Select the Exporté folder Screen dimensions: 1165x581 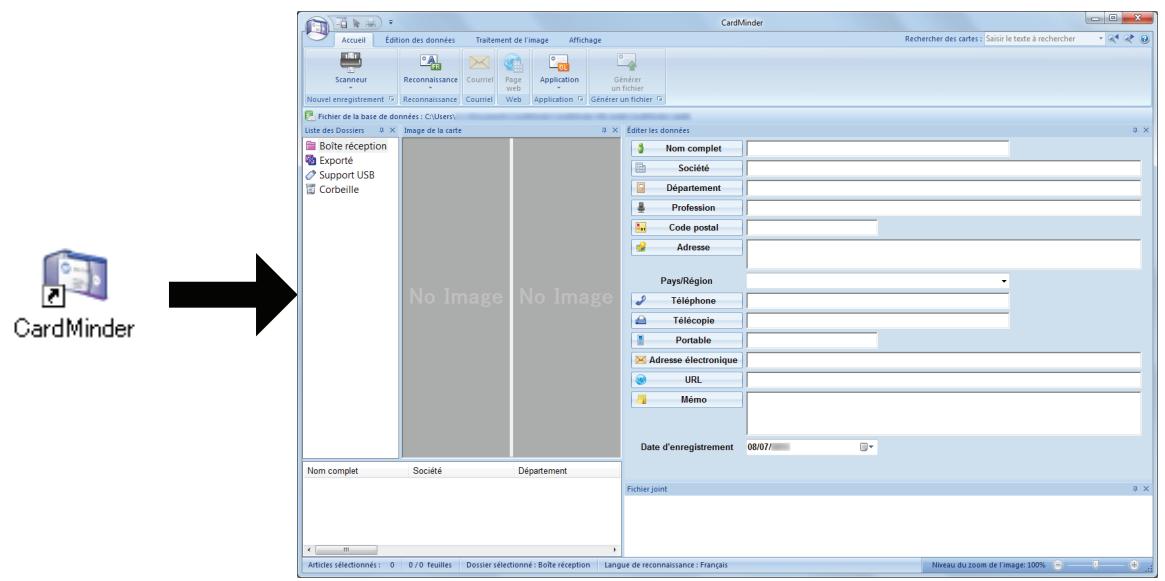329,160
